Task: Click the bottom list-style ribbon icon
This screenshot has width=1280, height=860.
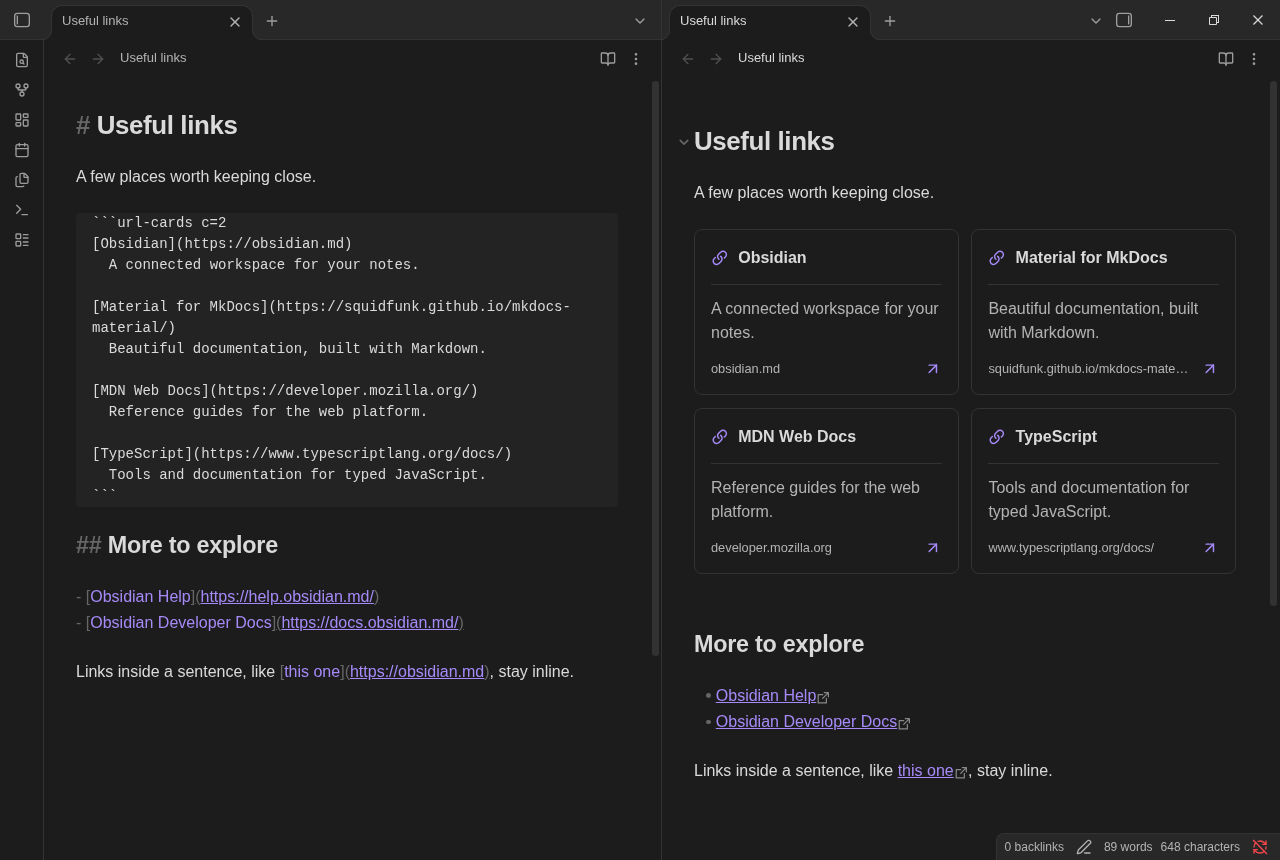Action: (22, 240)
